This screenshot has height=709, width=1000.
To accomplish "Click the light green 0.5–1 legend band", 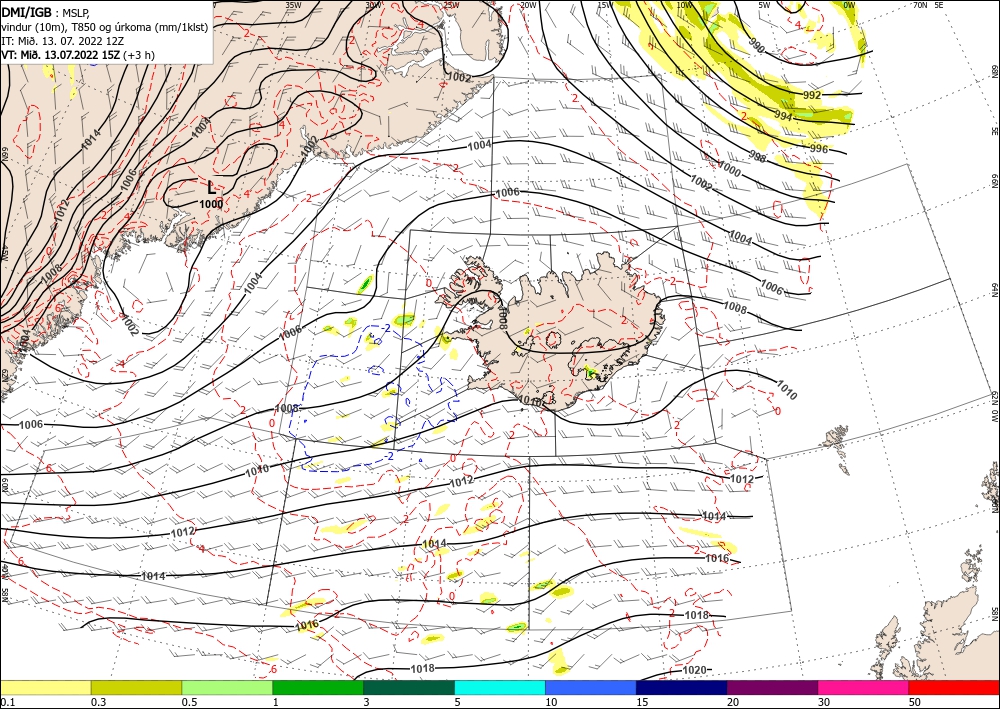I will (x=227, y=687).
